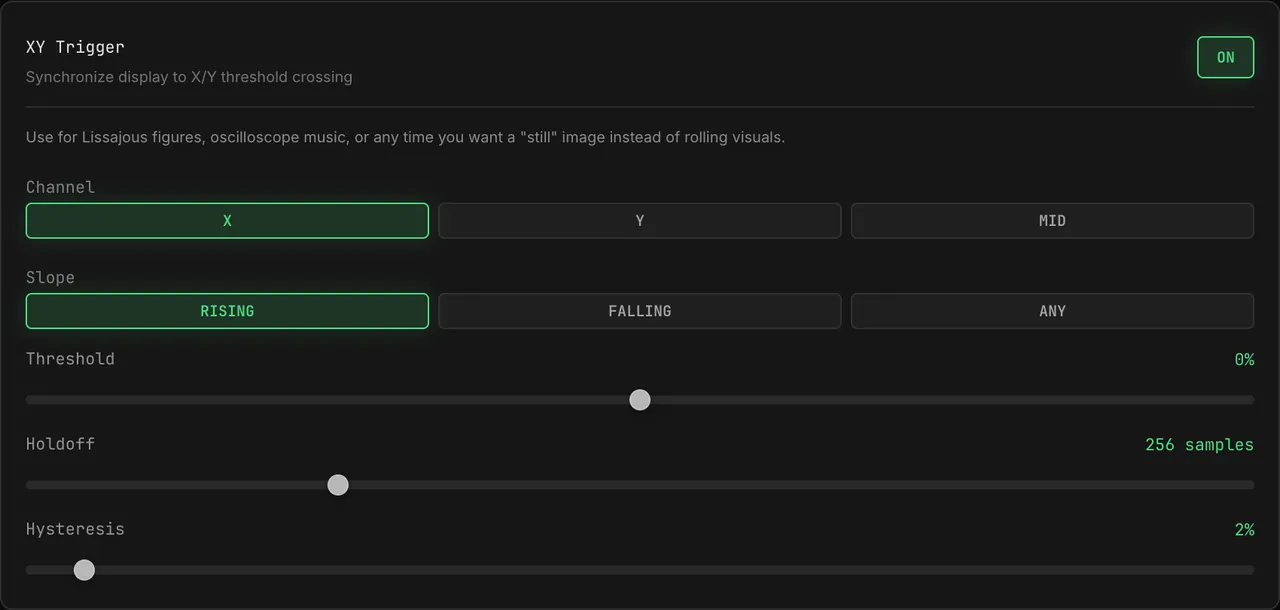Click the 256 samples Holdoff value

(1199, 444)
